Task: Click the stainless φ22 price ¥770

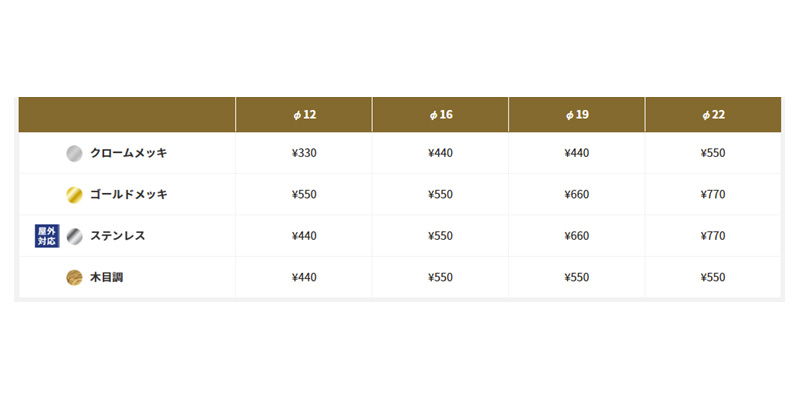Action: [x=713, y=236]
